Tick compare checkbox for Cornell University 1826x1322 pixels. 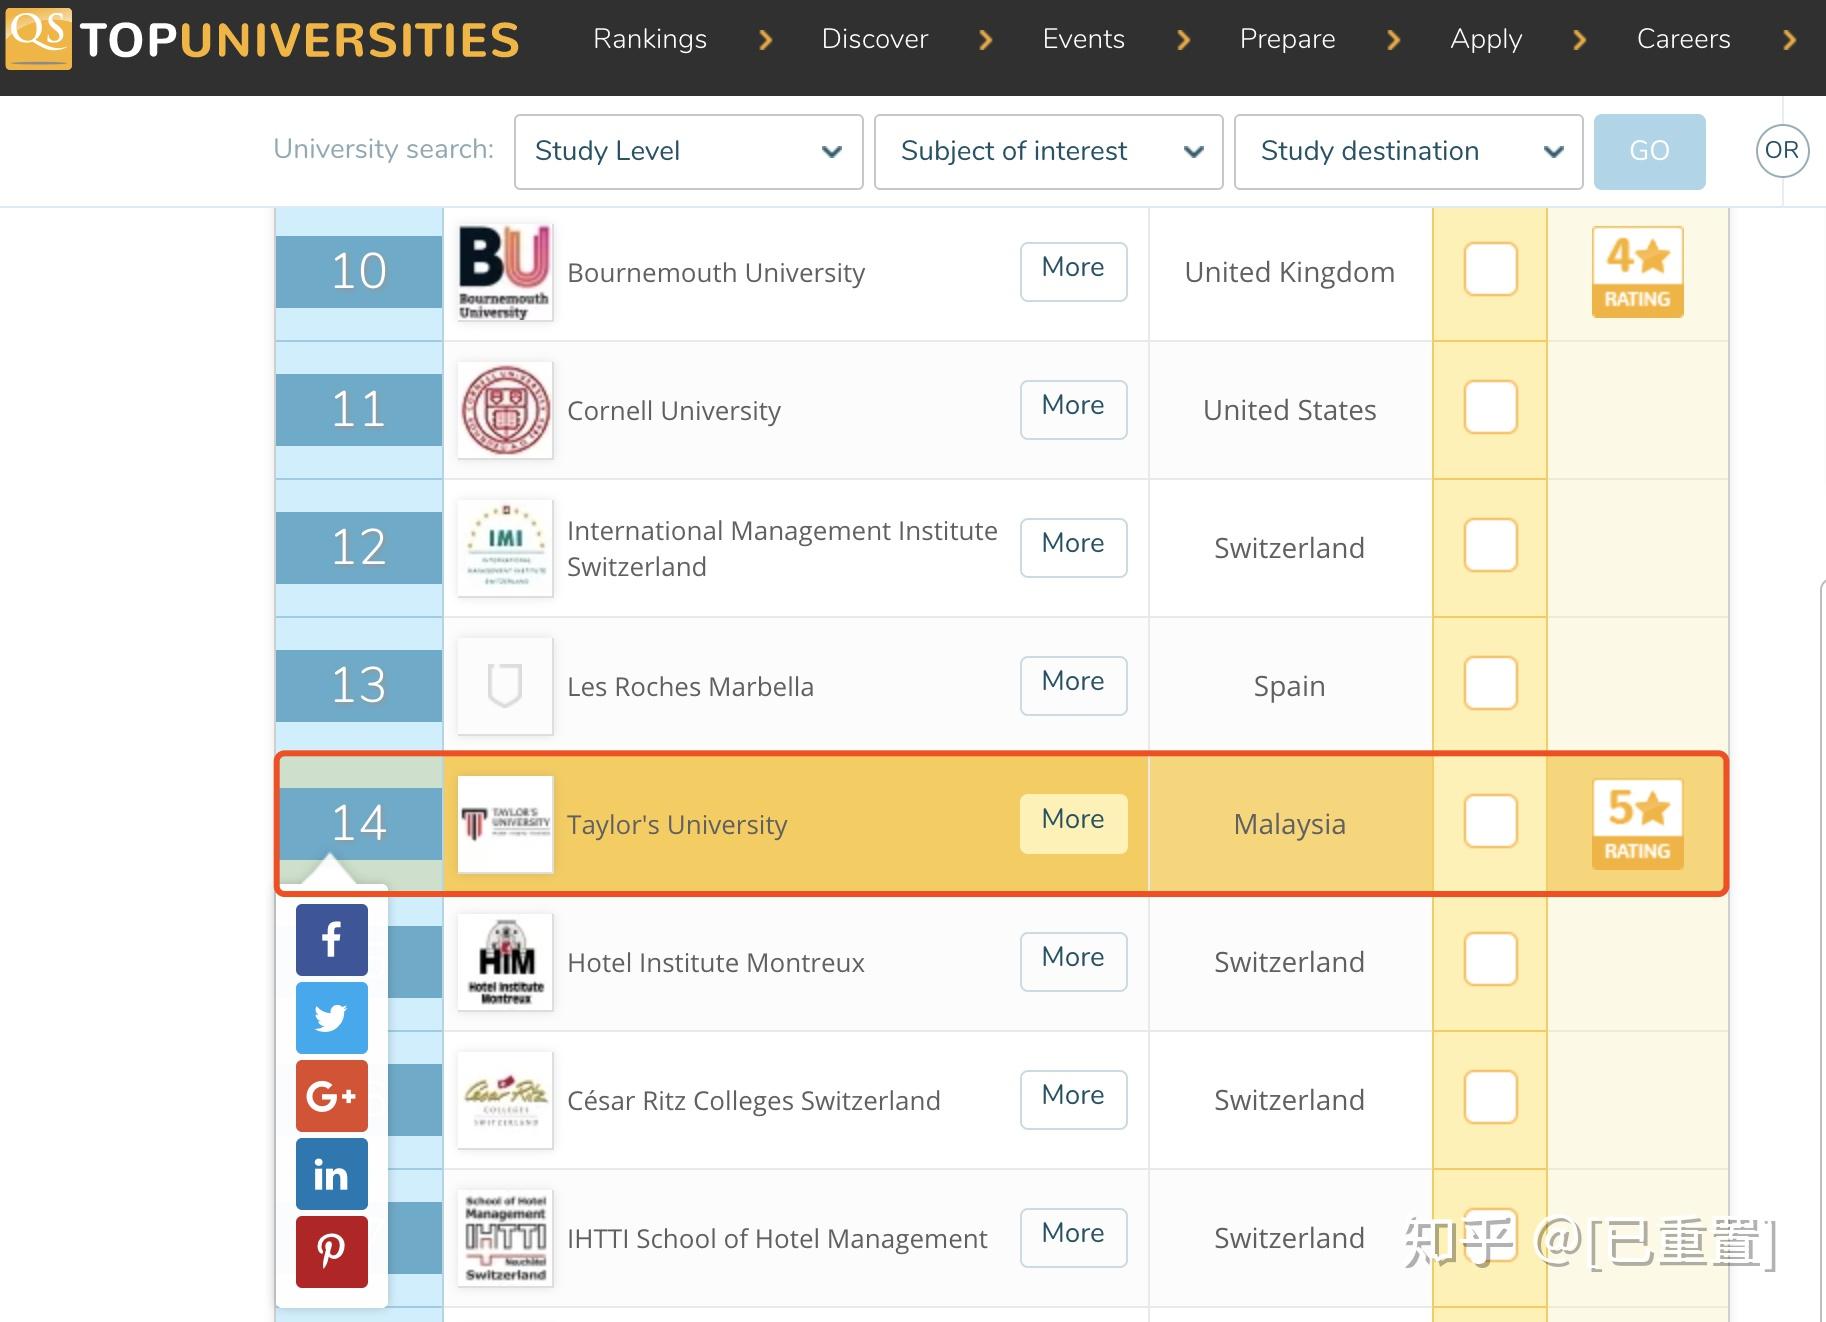pos(1491,408)
